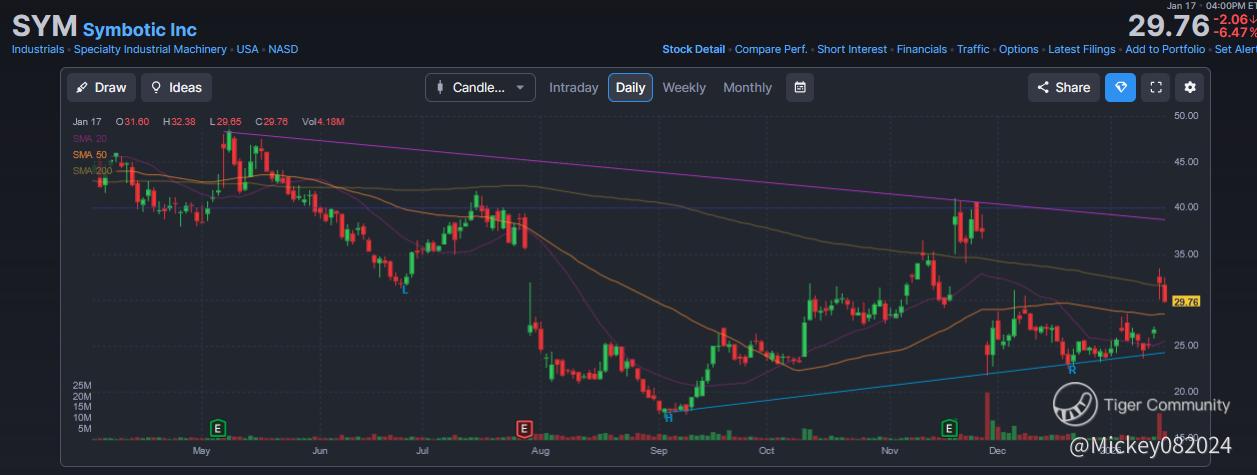Click the Oct label on time axis
1257x475 pixels.
768,451
